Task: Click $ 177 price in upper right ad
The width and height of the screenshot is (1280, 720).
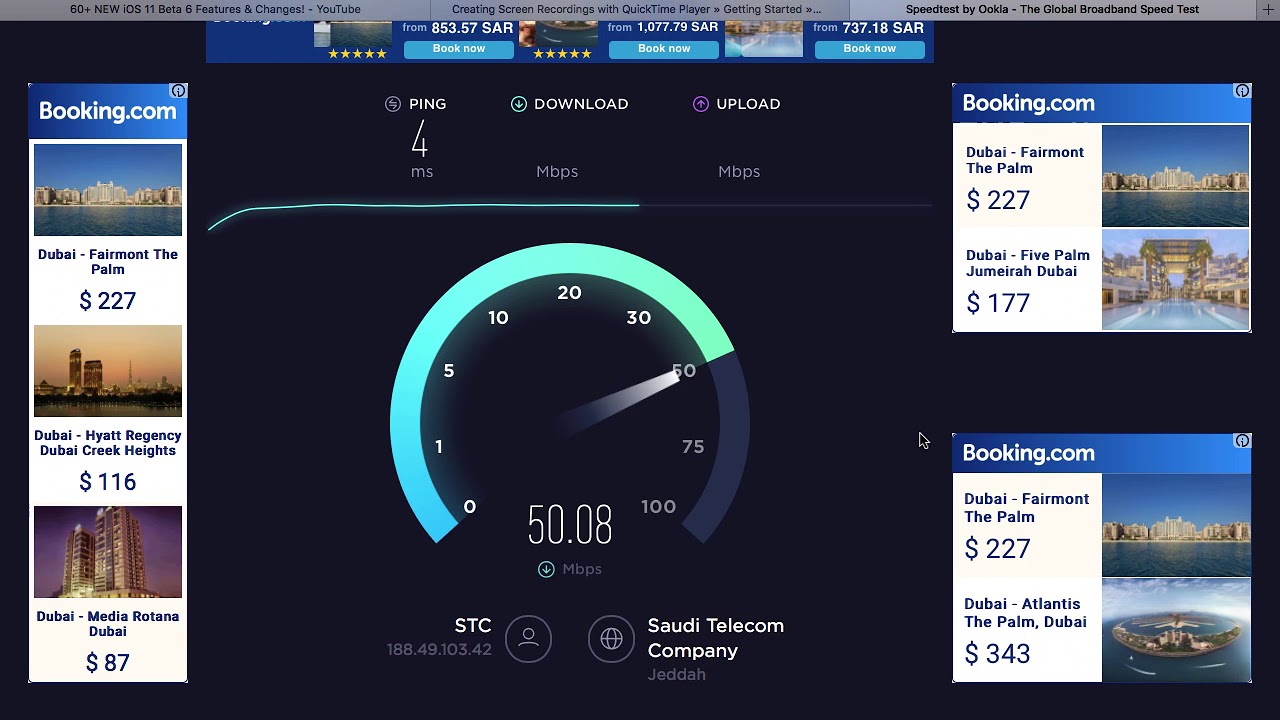Action: point(998,303)
